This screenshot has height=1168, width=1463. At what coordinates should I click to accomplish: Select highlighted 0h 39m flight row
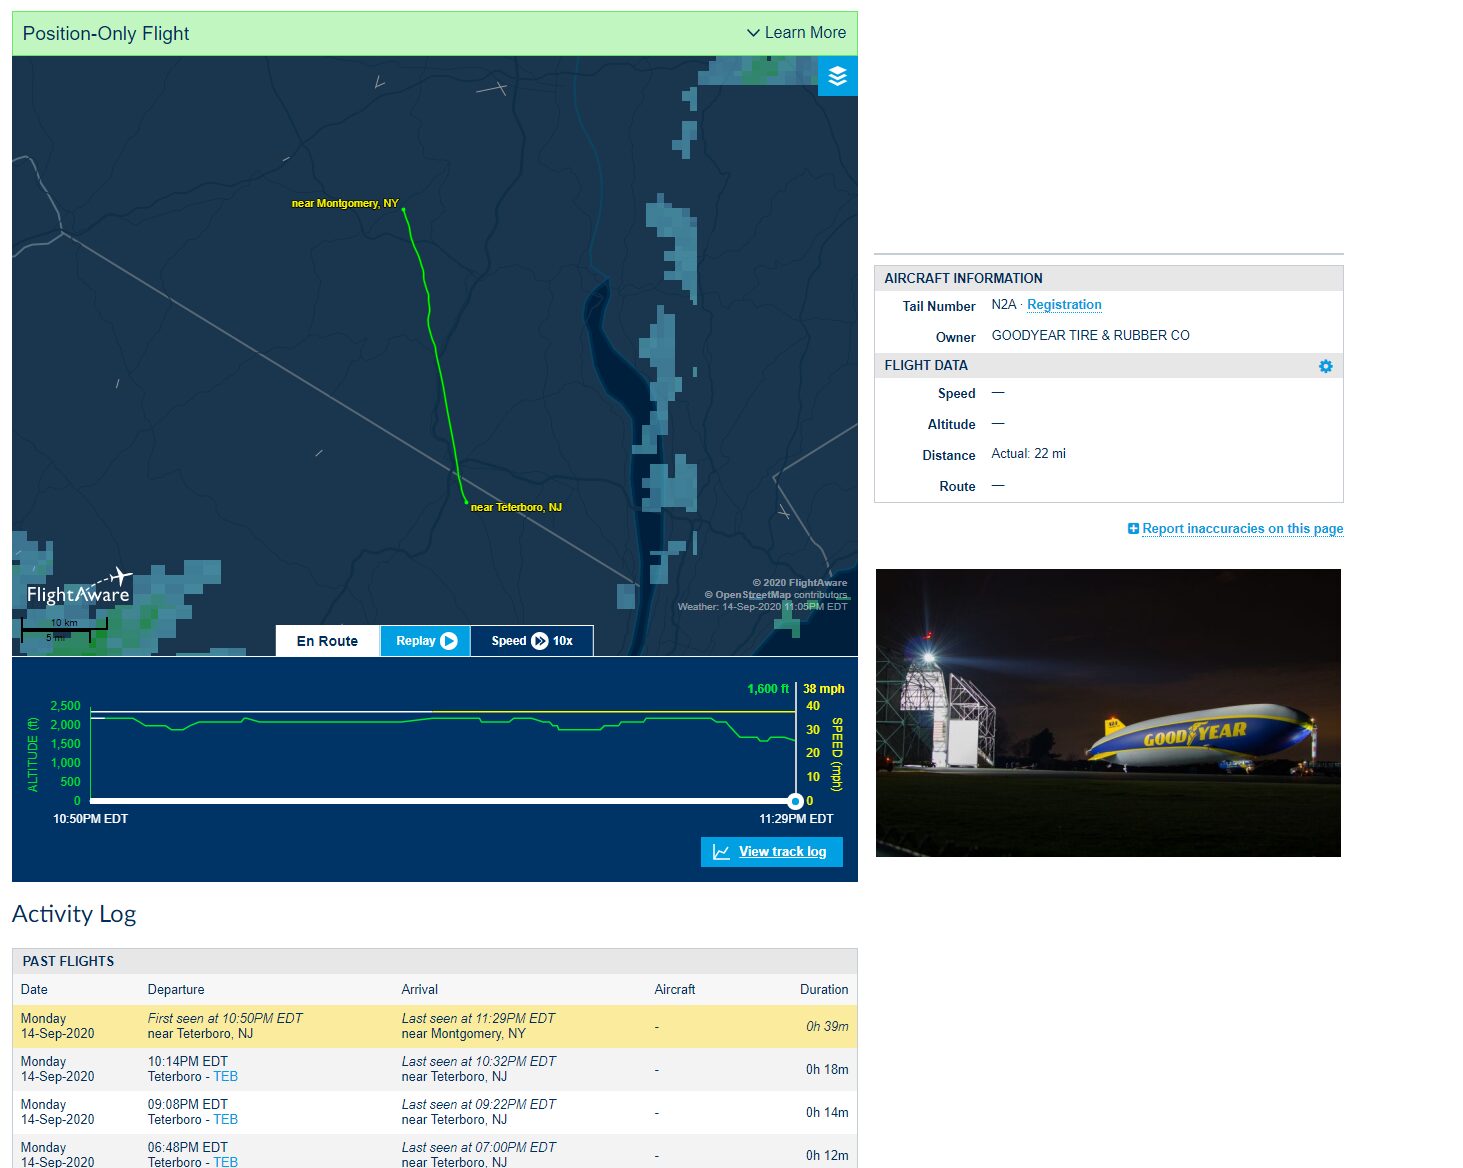pos(435,1026)
